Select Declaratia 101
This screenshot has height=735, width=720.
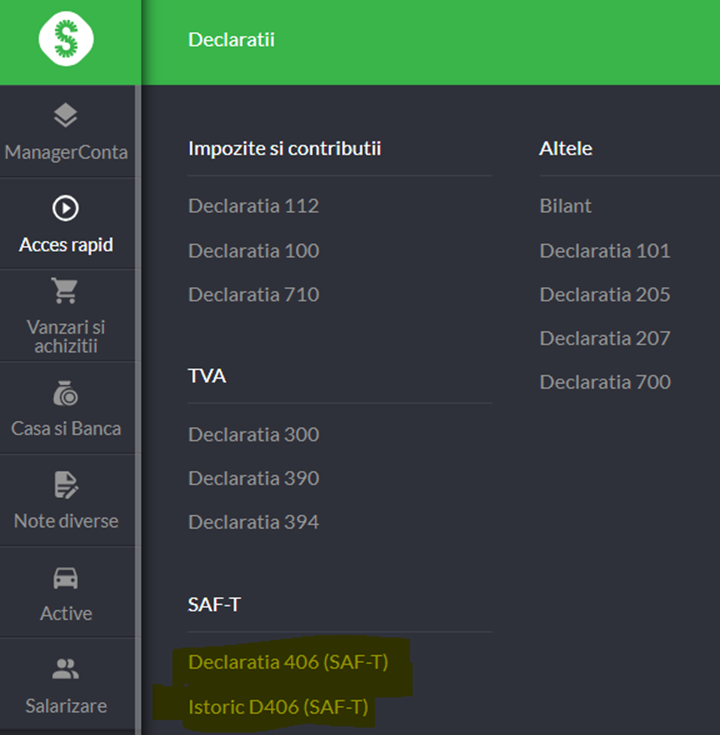(x=604, y=250)
